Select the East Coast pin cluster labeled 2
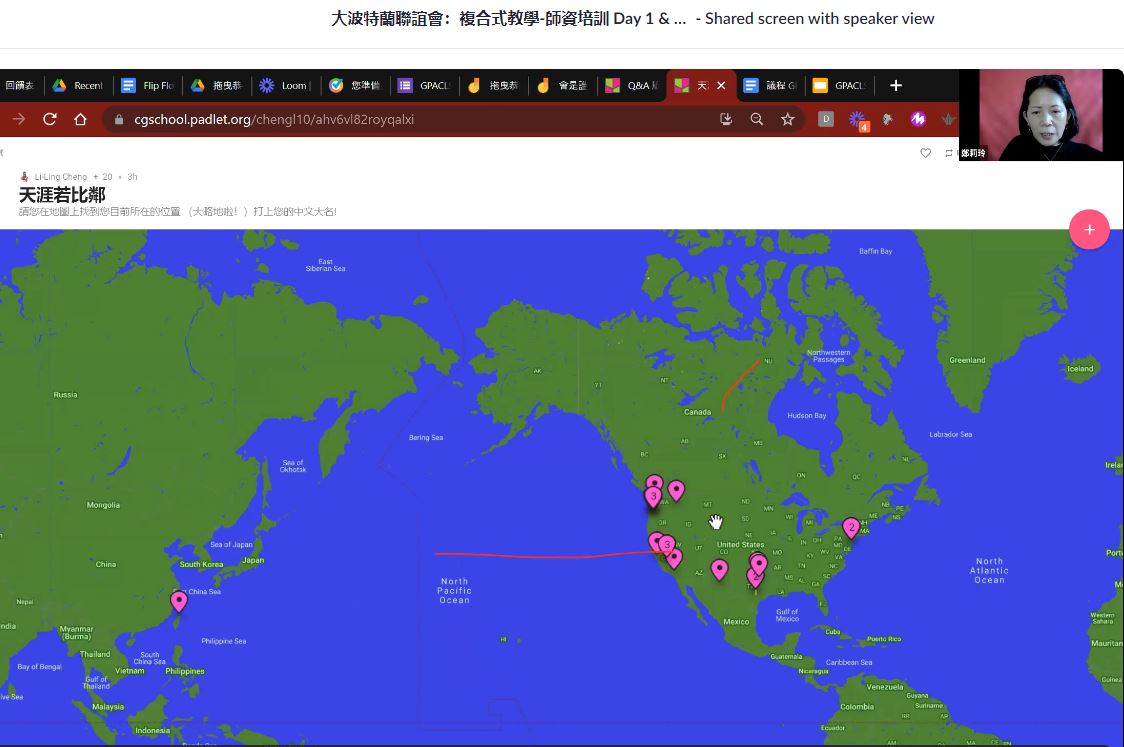 coord(851,527)
